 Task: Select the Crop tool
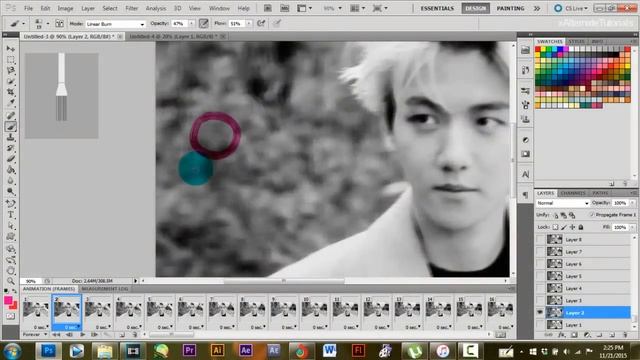(x=11, y=92)
